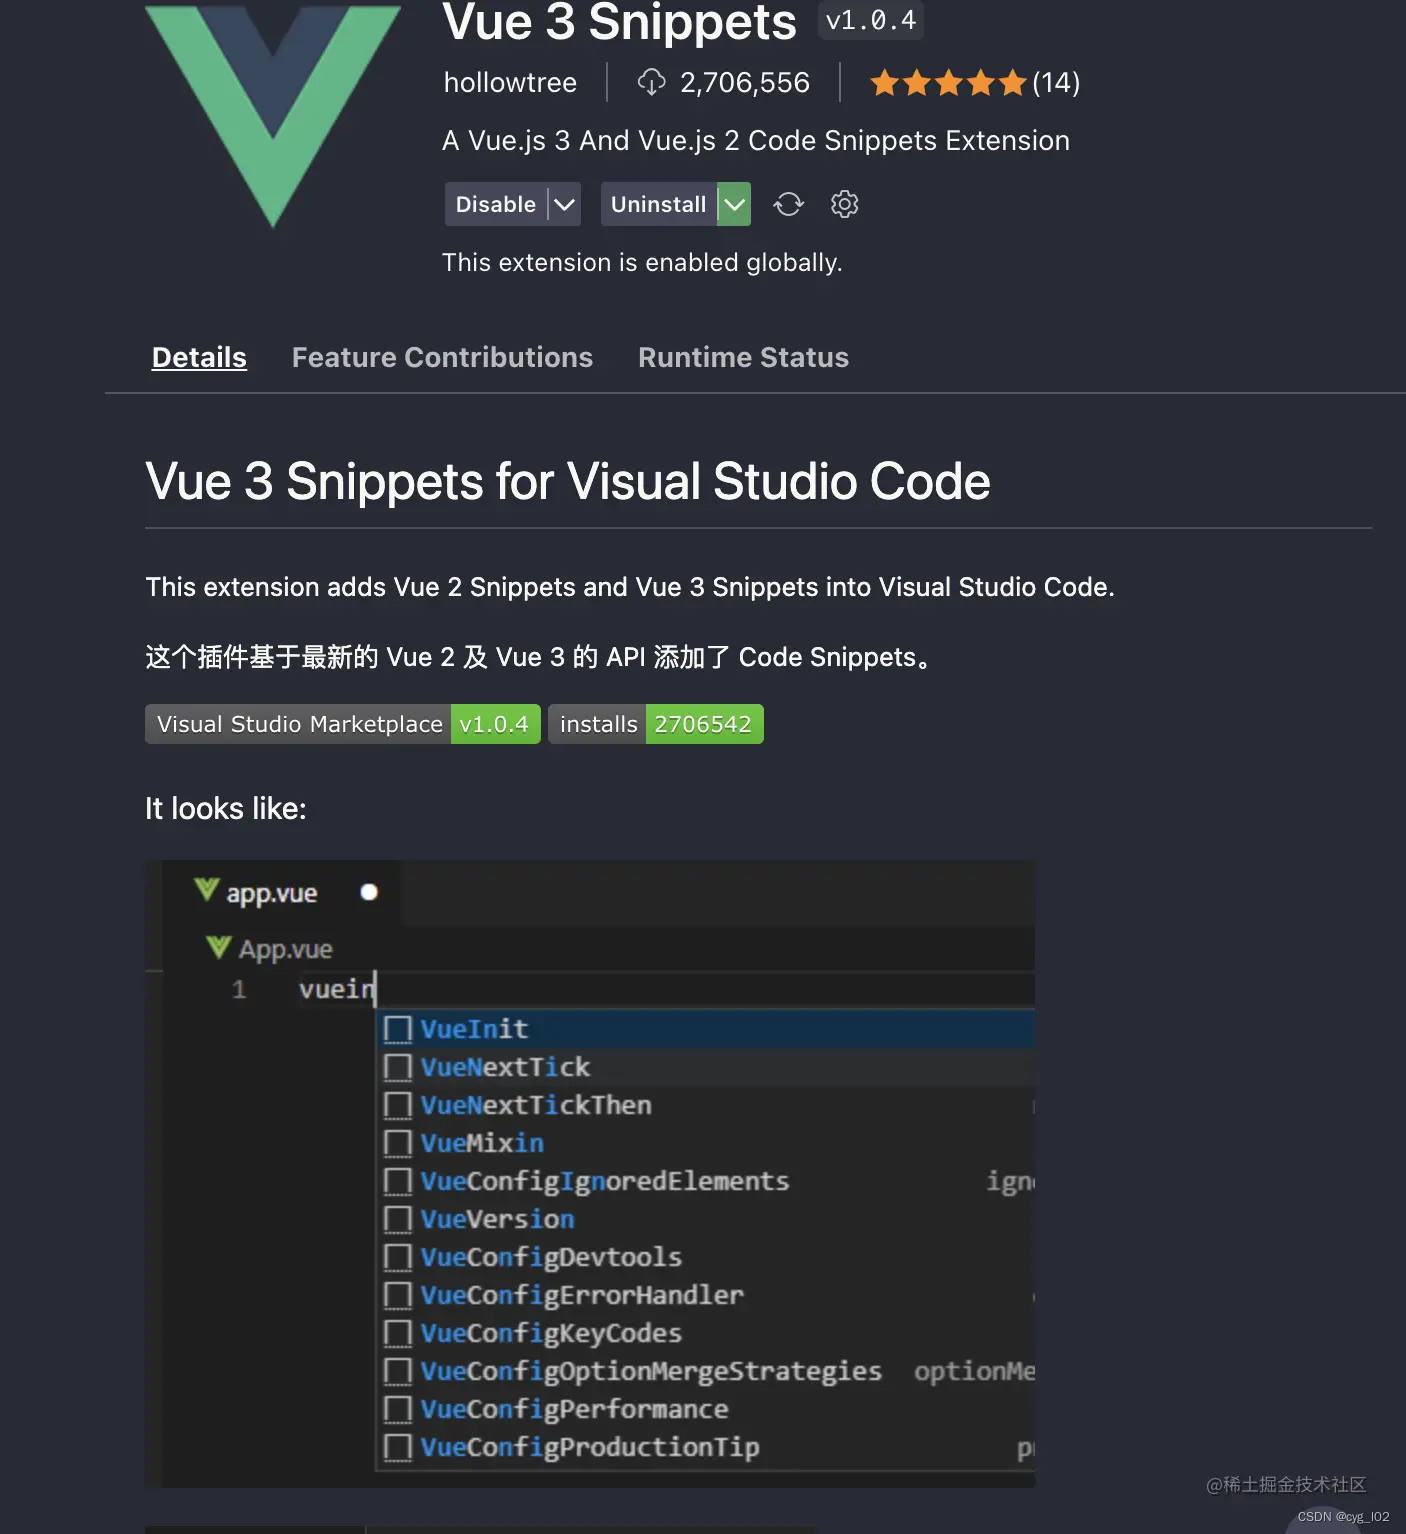Click the app.vue editor tab in preview
Viewport: 1406px width, 1534px height.
[282, 892]
